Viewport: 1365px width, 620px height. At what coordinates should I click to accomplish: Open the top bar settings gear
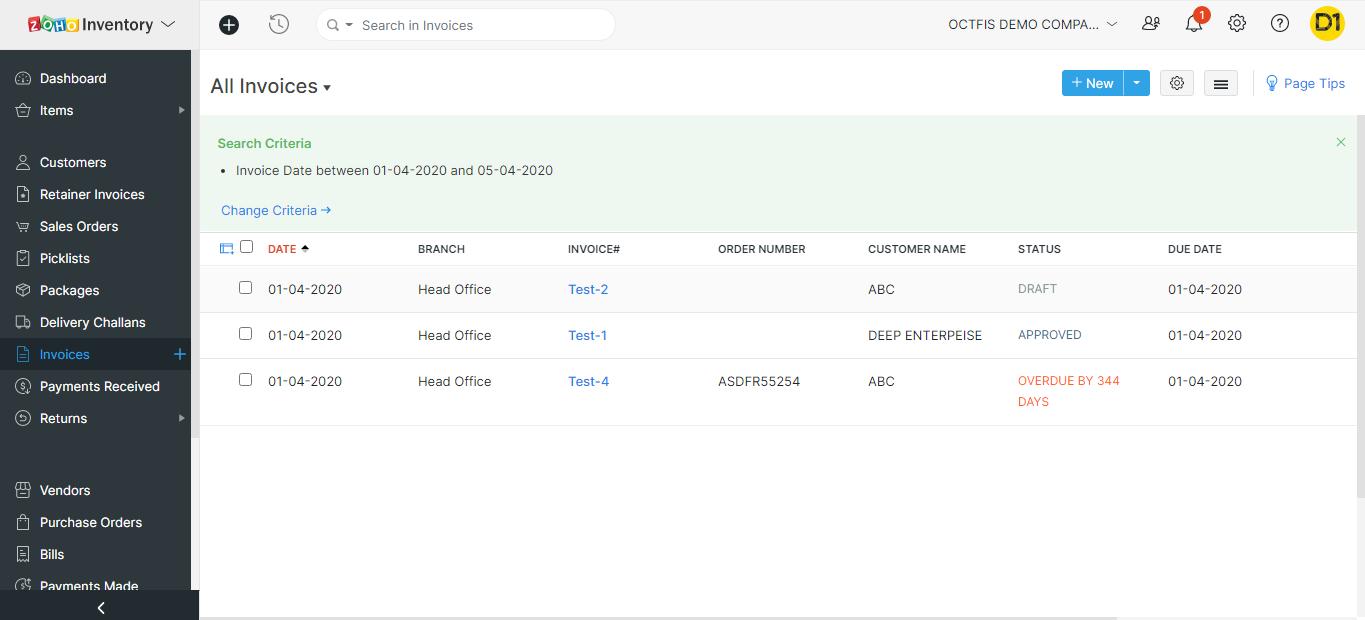tap(1237, 24)
